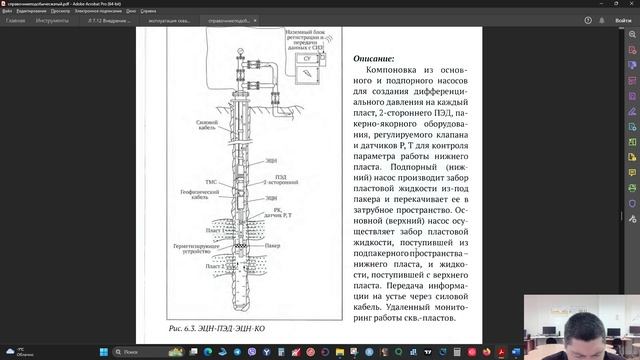Open the purple document tool icon in the right panel
The height and width of the screenshot is (360, 640).
click(x=632, y=96)
